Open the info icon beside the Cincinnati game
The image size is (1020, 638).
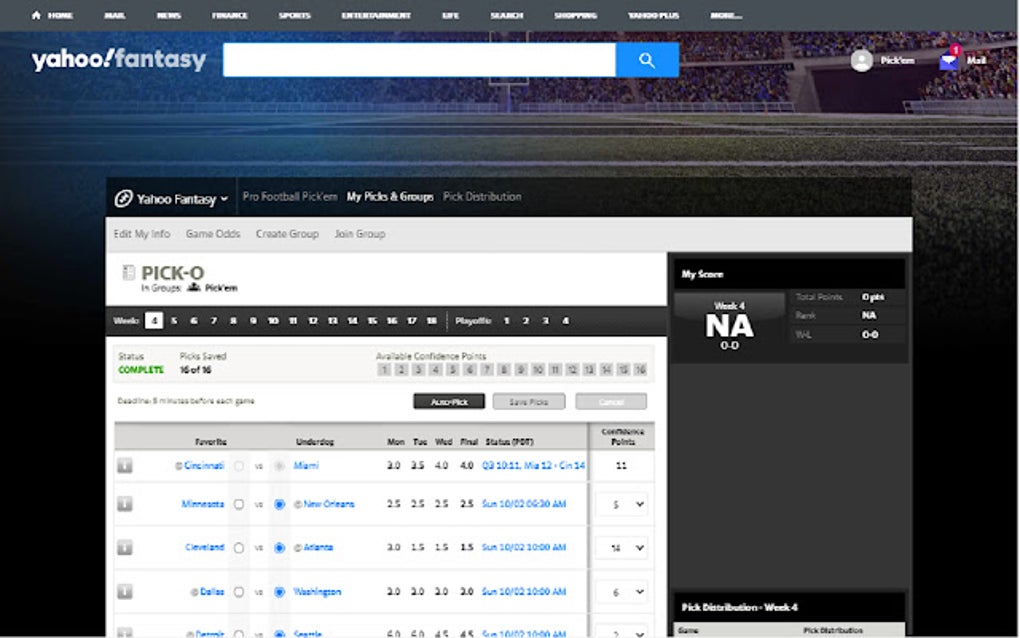pyautogui.click(x=124, y=465)
